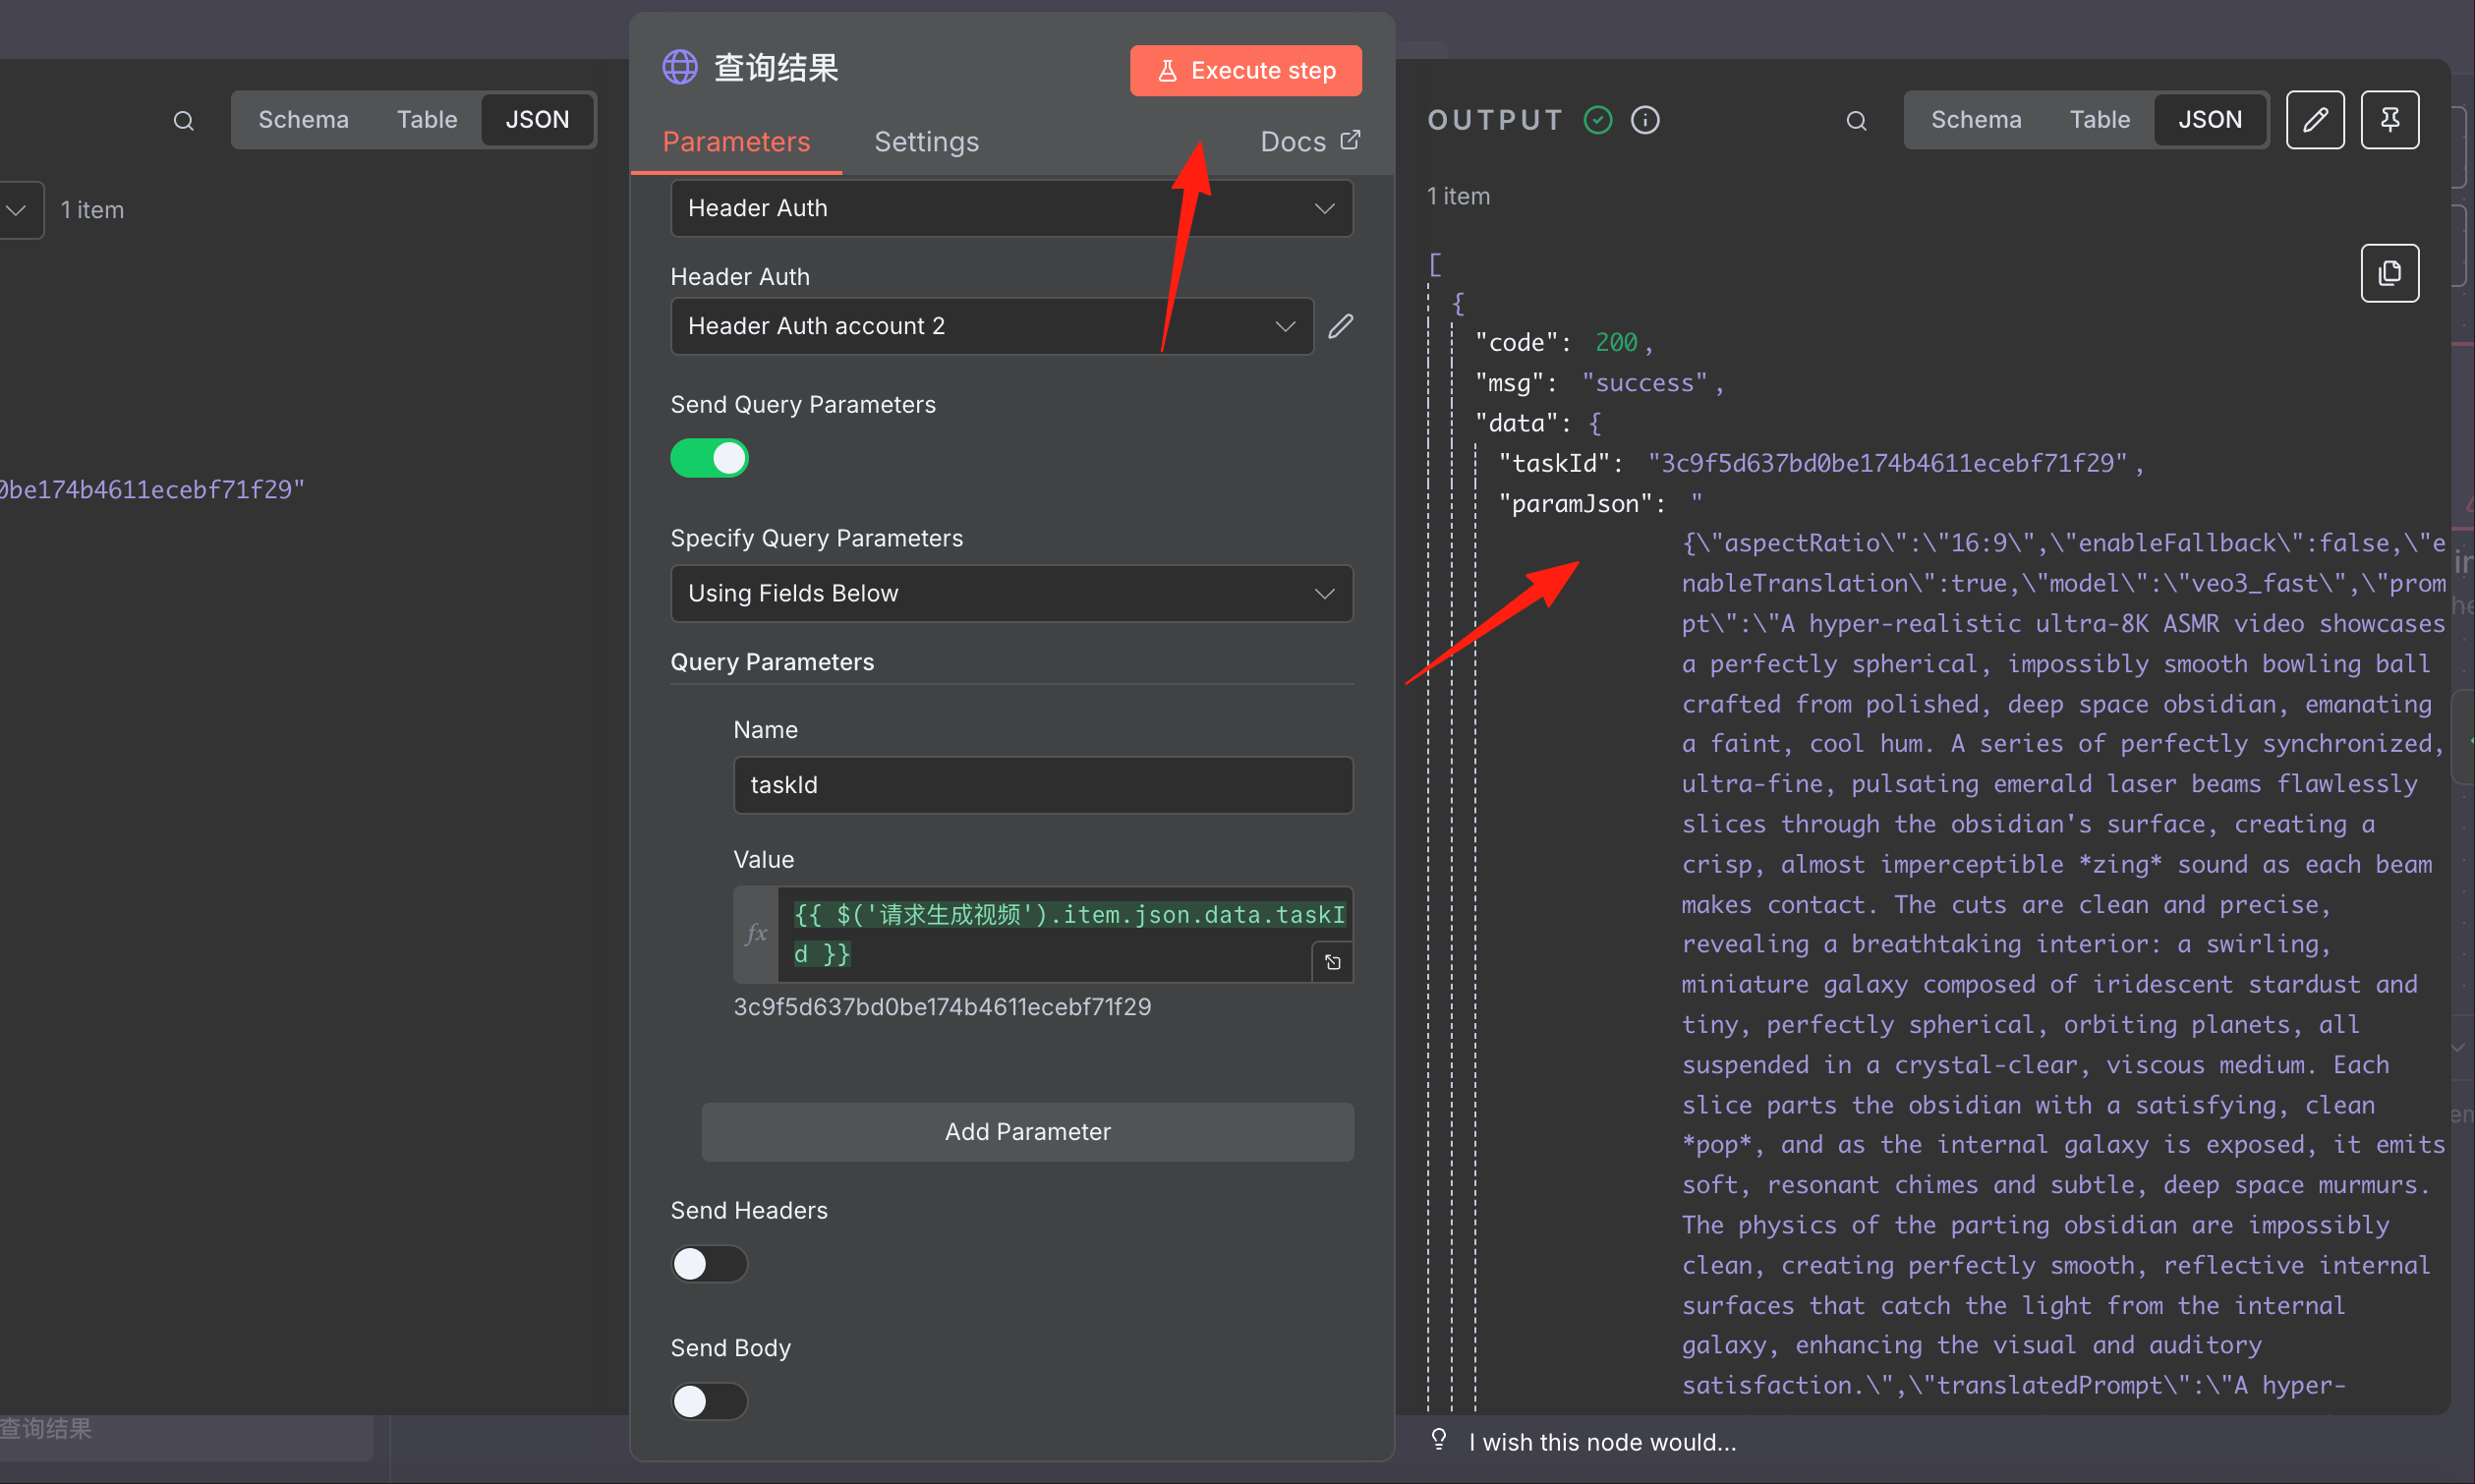Screen dimensions: 2475x1484
Task: Click the edit output pencil icon
Action: click(2315, 120)
